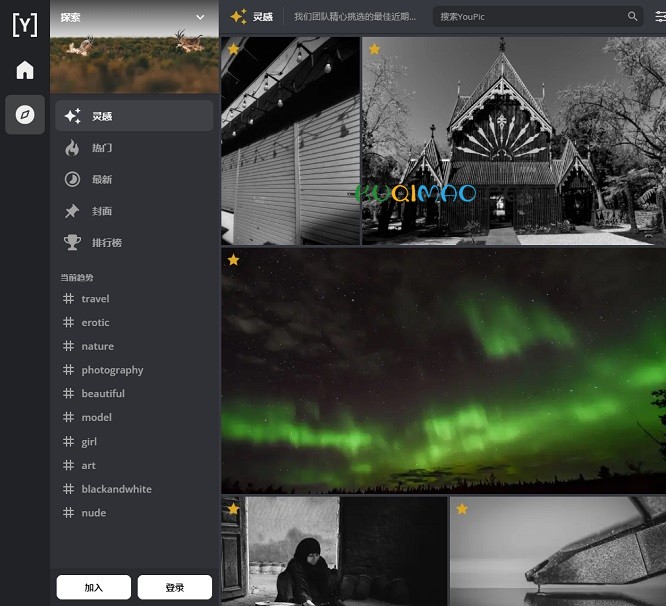Open the string-lights building photo
Screen dimensions: 666x606
pyautogui.click(x=291, y=141)
